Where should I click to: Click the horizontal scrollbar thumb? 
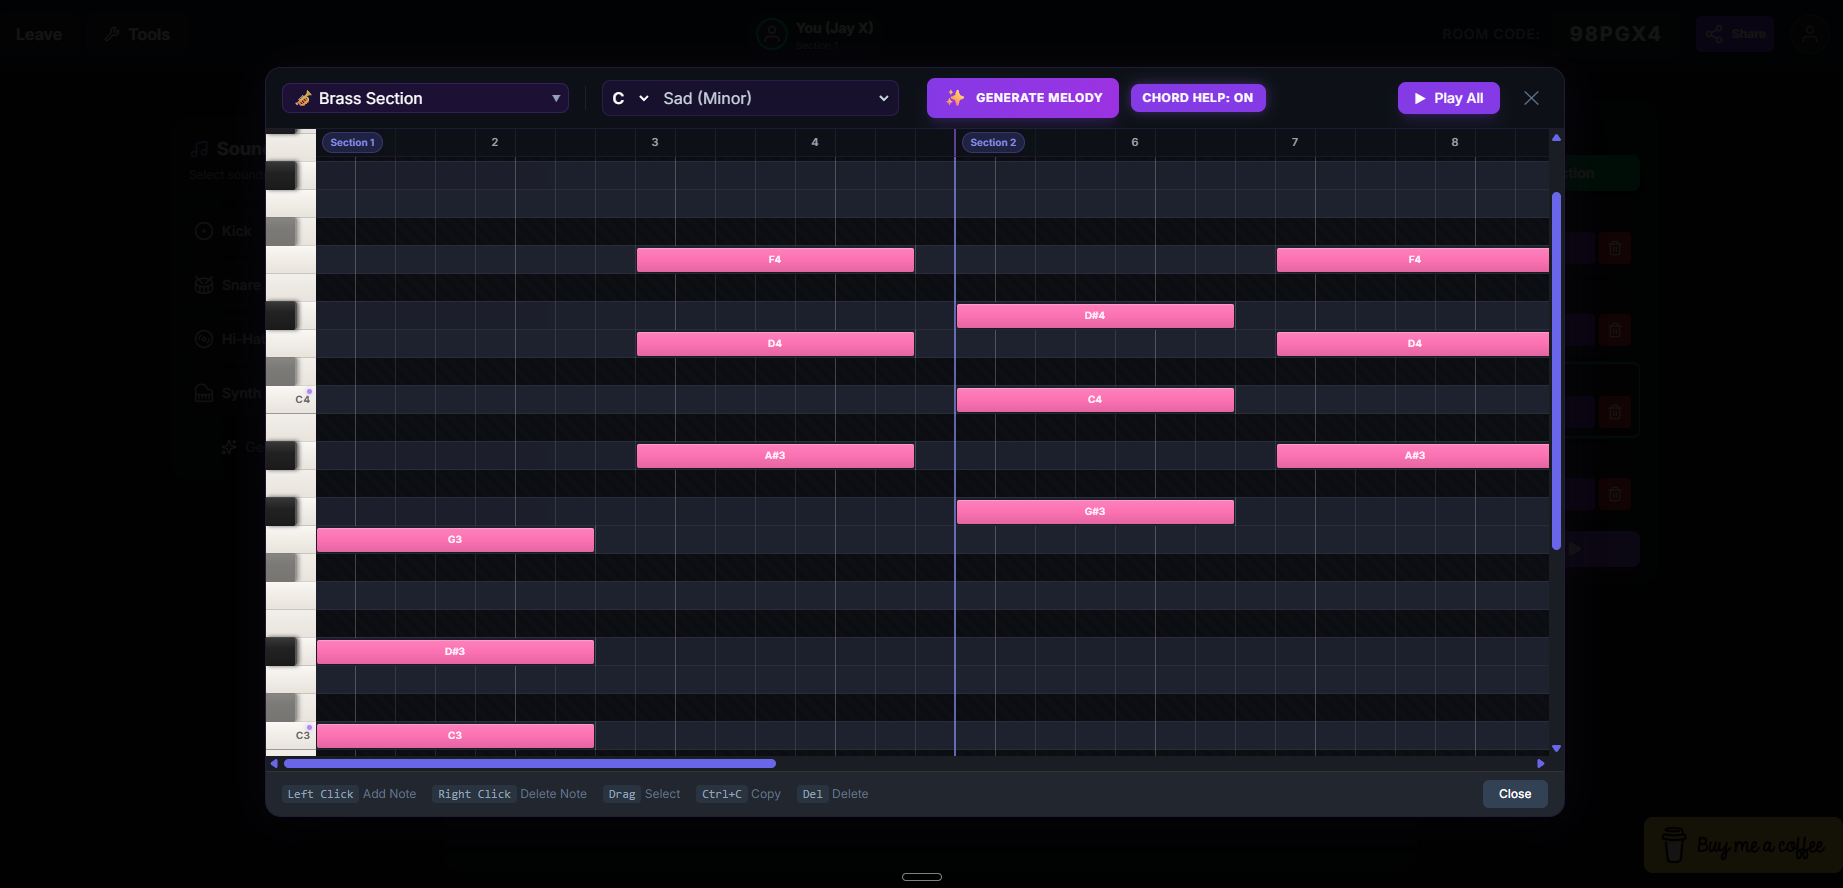coord(530,764)
